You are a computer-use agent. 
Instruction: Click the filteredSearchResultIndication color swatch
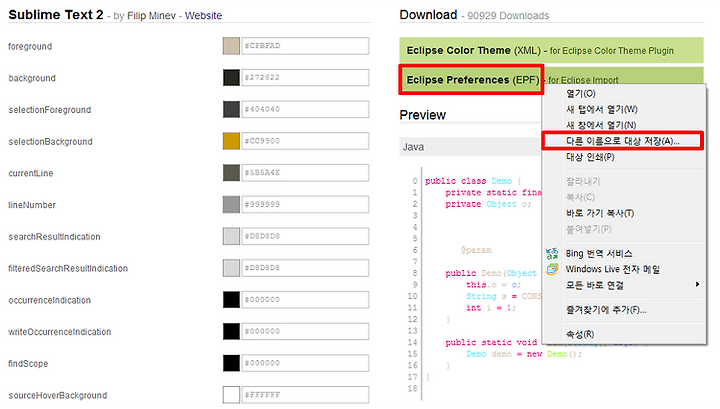(x=231, y=268)
